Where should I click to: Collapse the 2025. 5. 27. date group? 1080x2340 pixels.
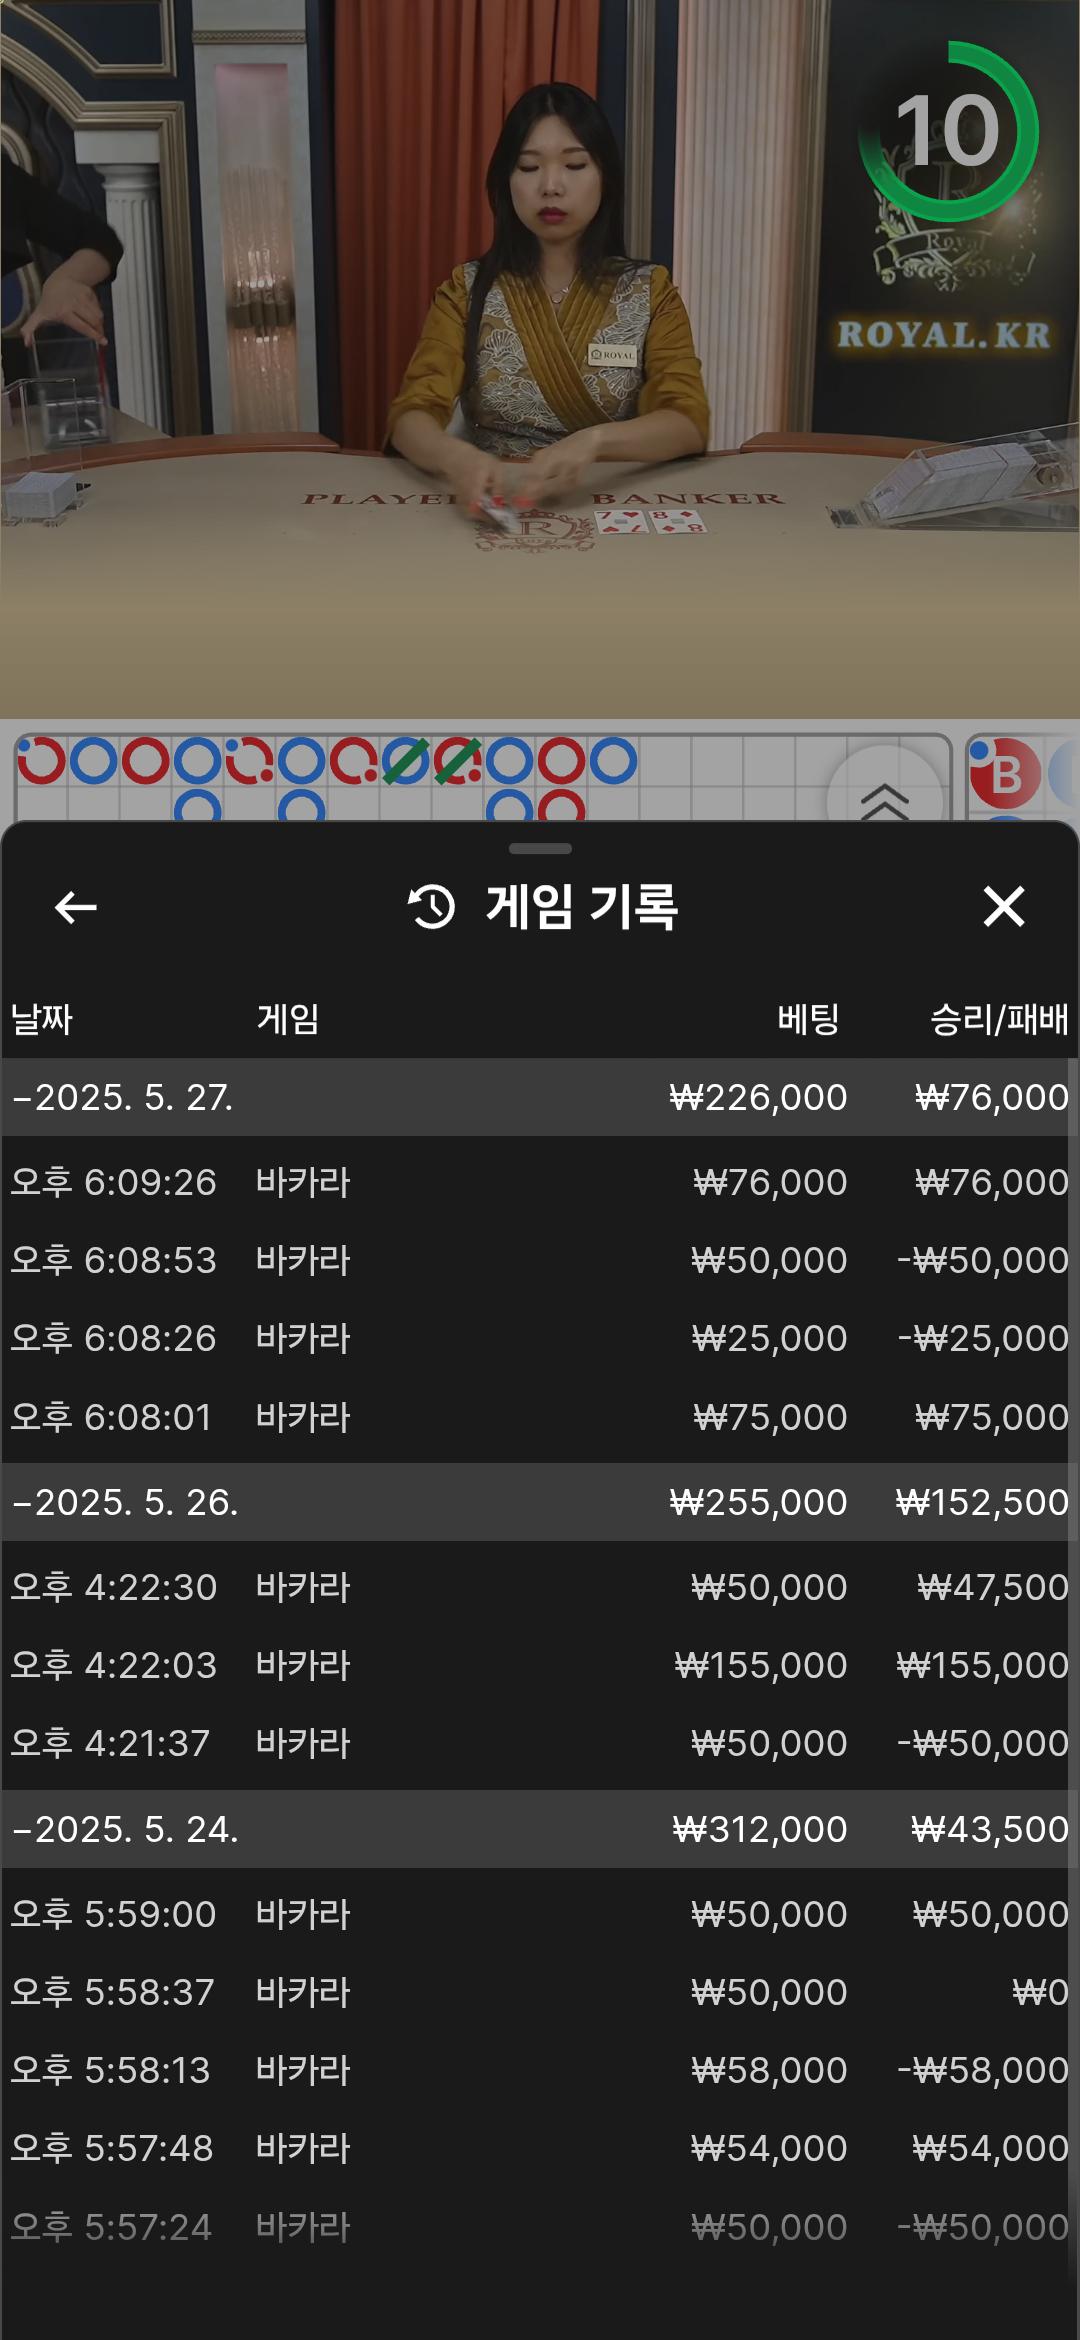122,1097
